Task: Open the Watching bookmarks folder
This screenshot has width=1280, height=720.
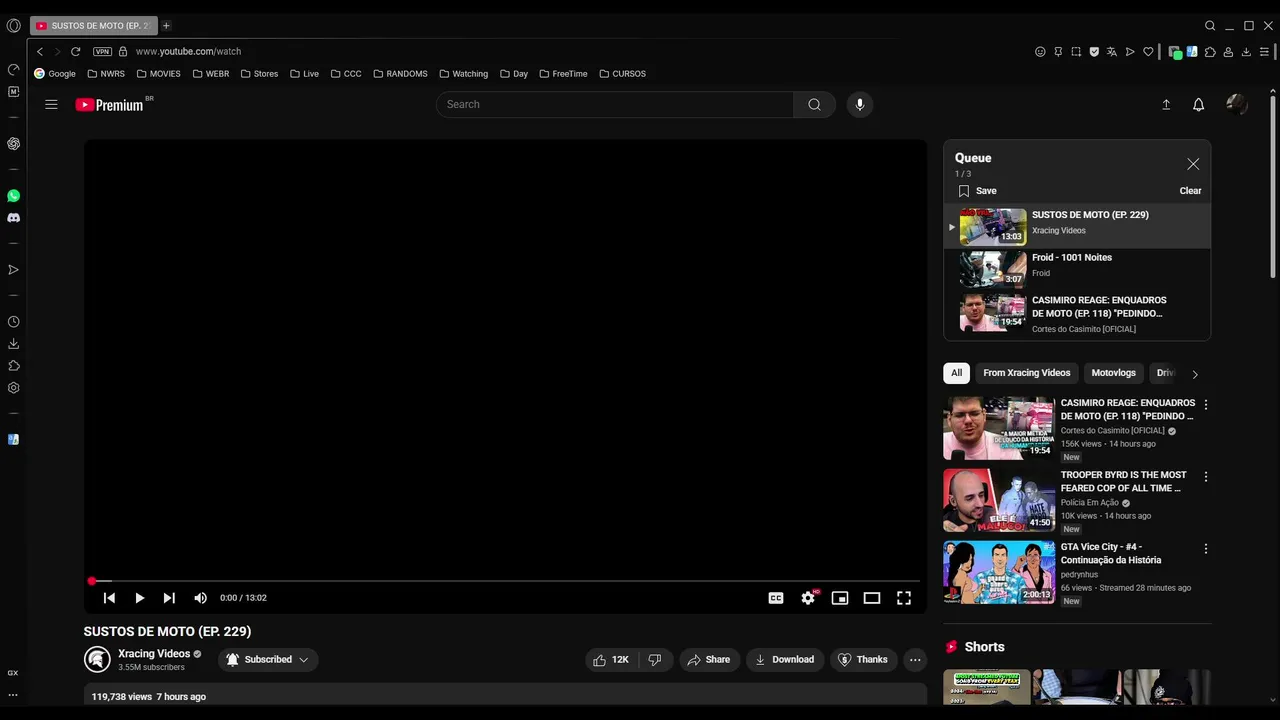Action: [463, 74]
